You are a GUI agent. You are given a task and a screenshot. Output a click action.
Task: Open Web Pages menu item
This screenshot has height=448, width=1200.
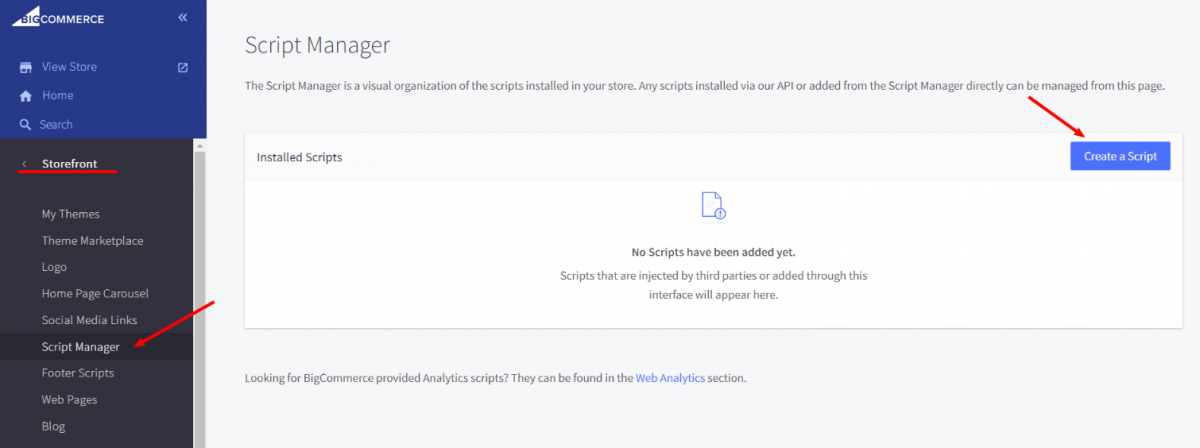[69, 399]
